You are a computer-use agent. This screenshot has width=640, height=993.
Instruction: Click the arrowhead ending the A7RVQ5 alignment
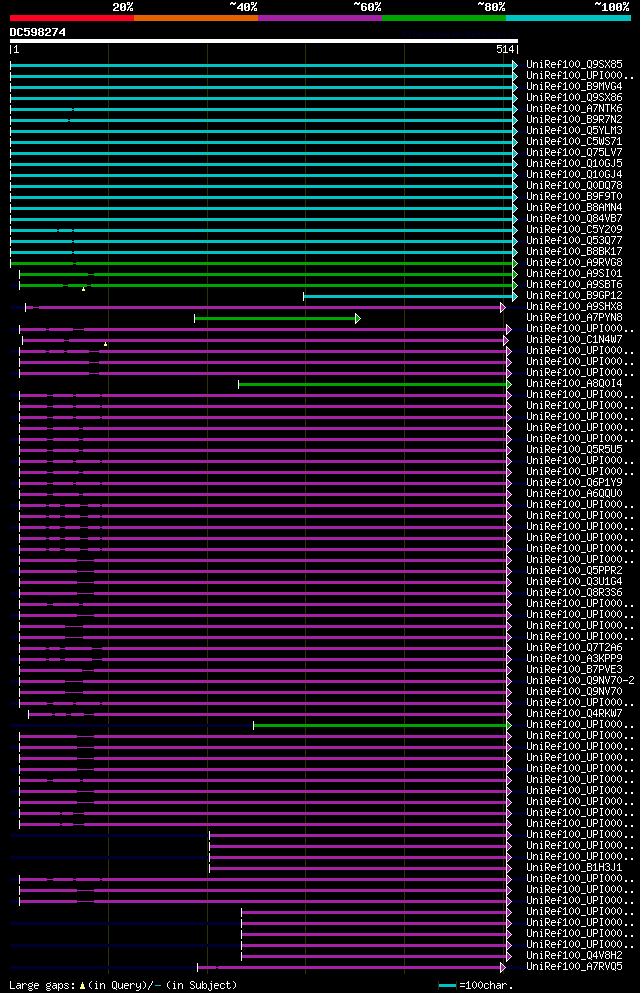coord(503,968)
